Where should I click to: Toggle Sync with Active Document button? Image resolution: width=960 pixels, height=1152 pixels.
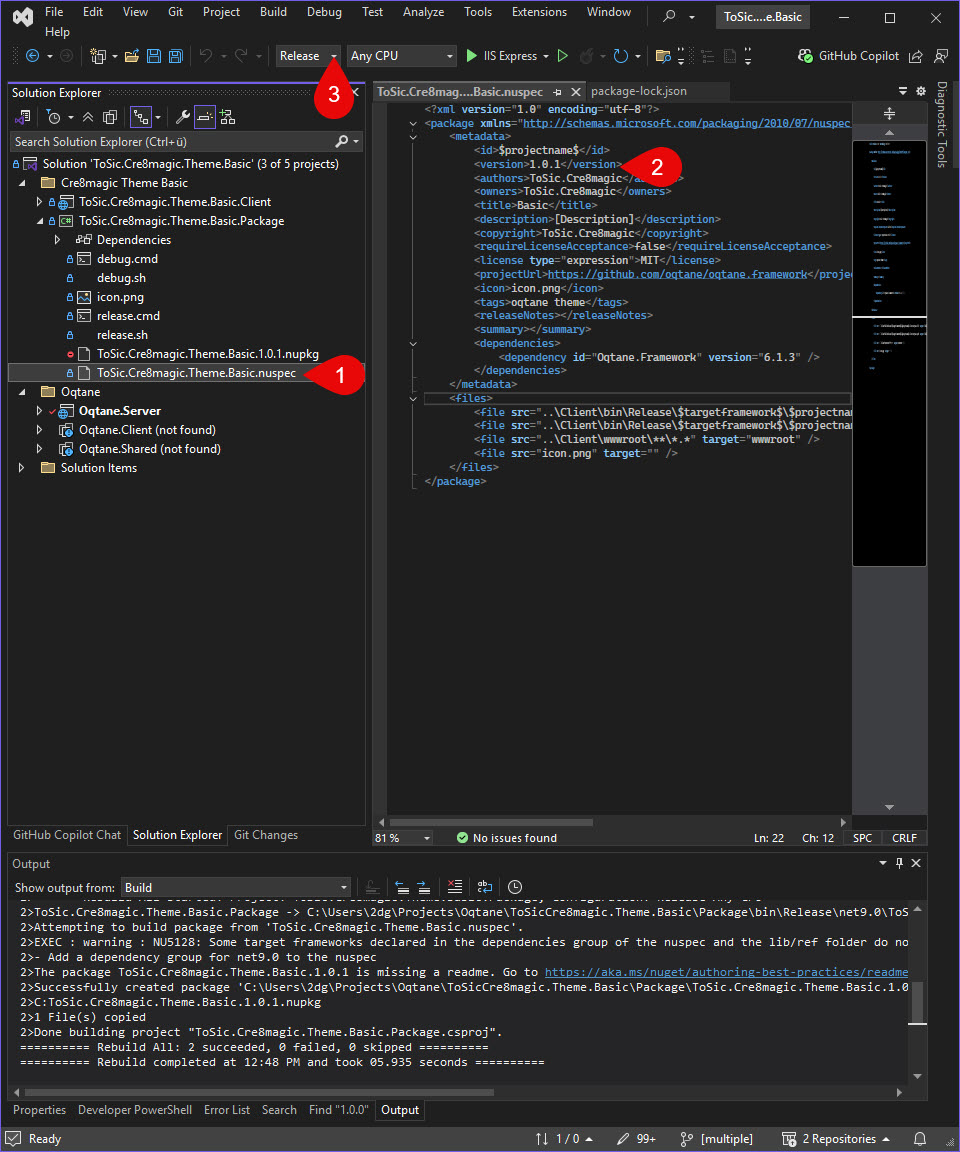tap(141, 117)
